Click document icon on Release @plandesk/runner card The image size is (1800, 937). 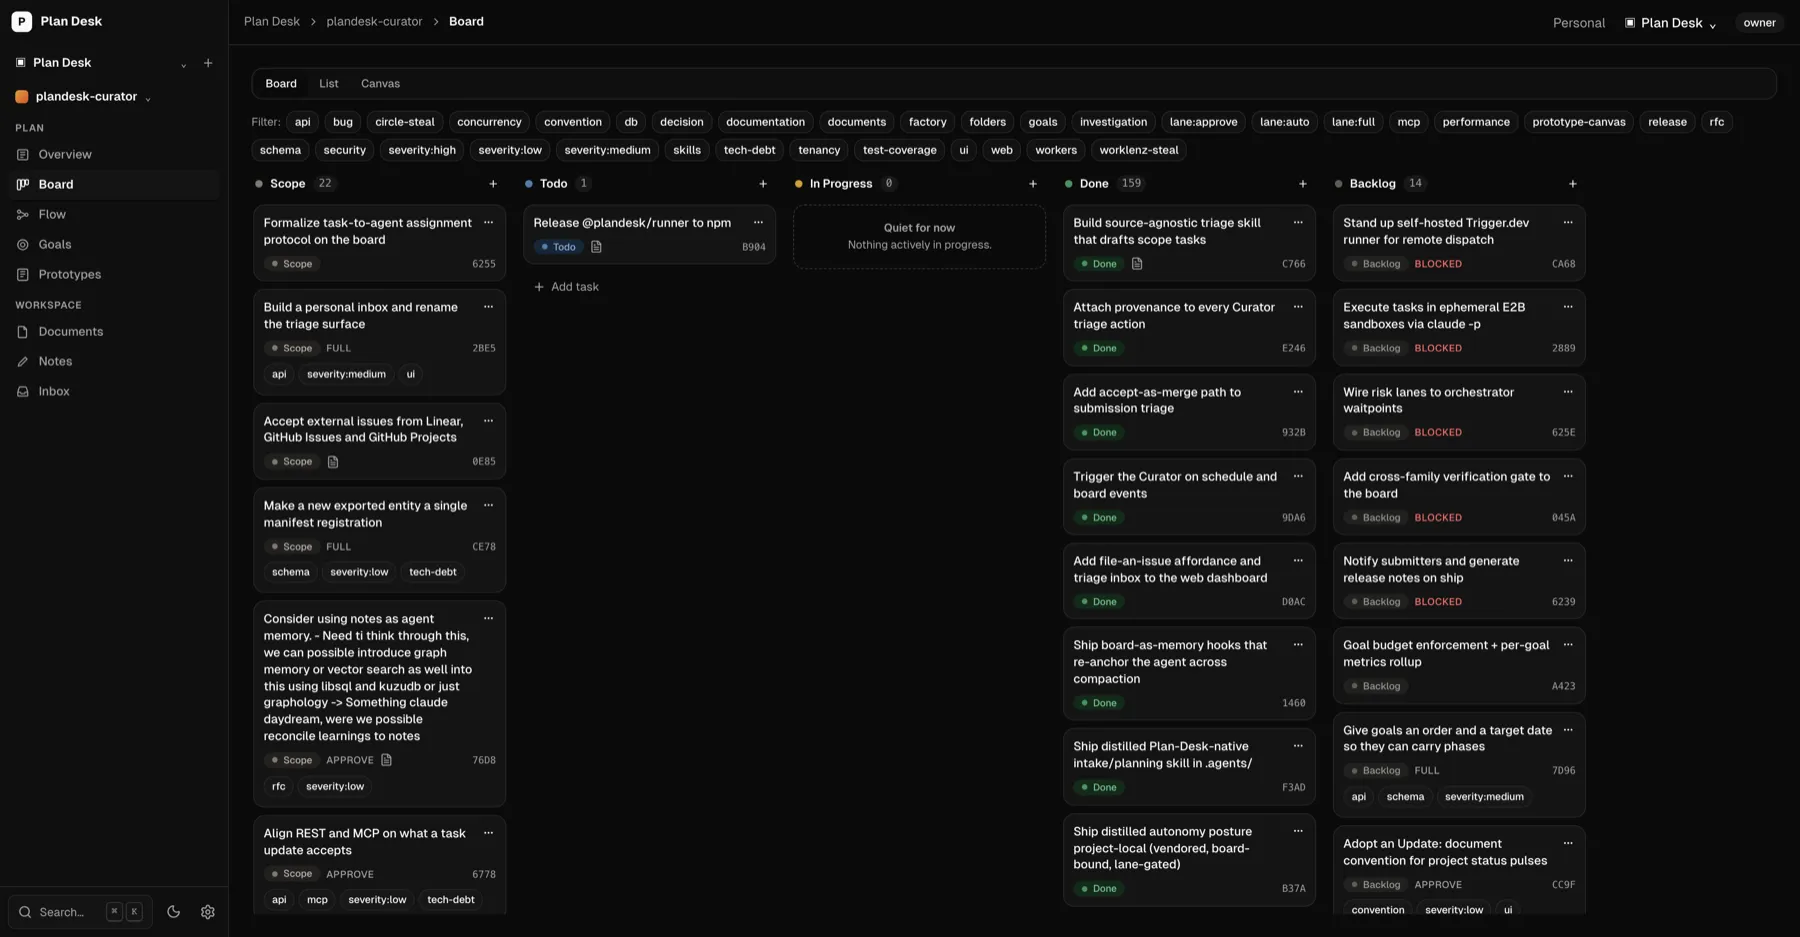click(x=596, y=247)
